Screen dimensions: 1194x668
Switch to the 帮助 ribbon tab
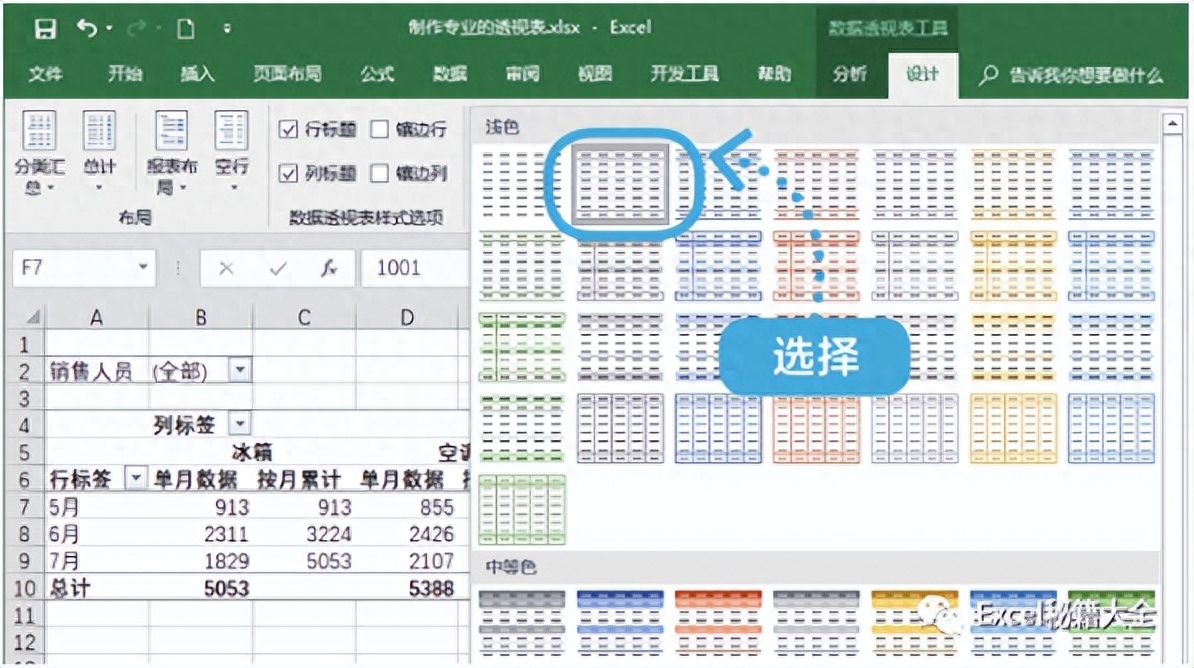click(x=774, y=74)
